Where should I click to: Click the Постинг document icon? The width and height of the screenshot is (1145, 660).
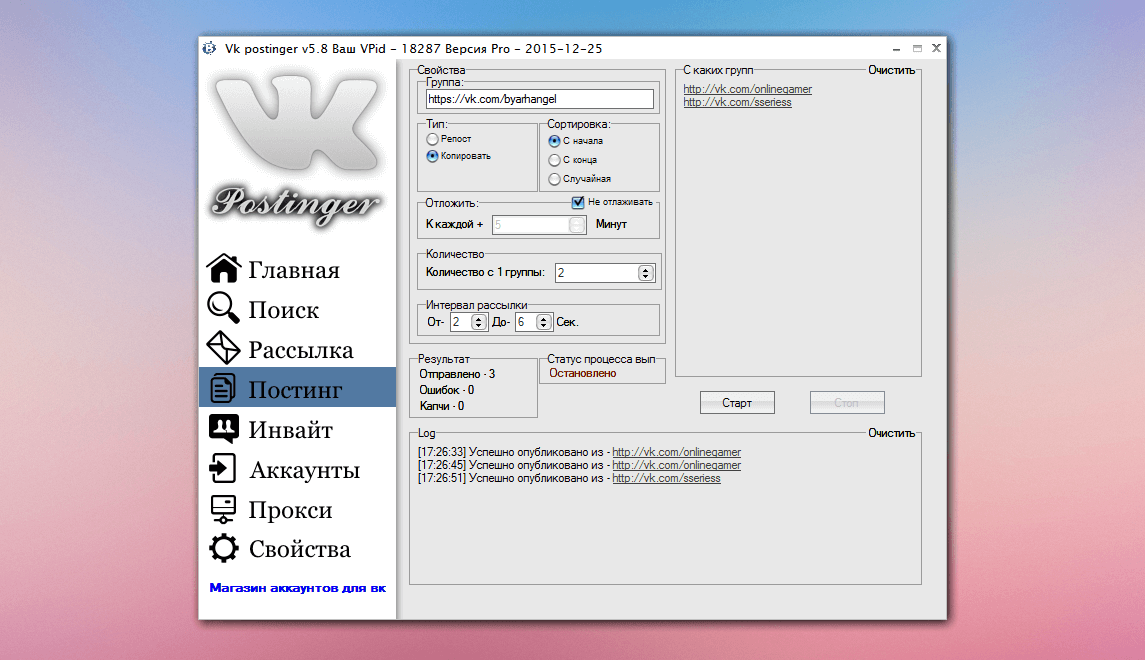tap(223, 388)
